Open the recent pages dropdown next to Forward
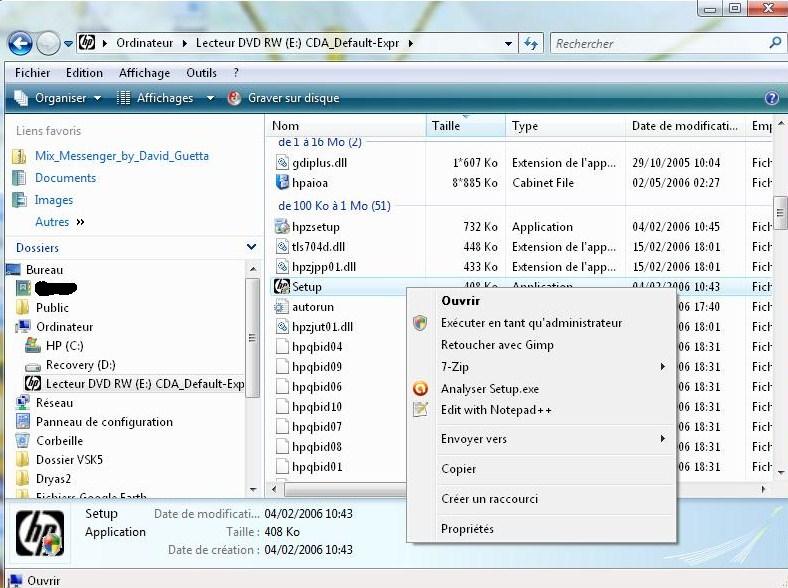 click(68, 44)
